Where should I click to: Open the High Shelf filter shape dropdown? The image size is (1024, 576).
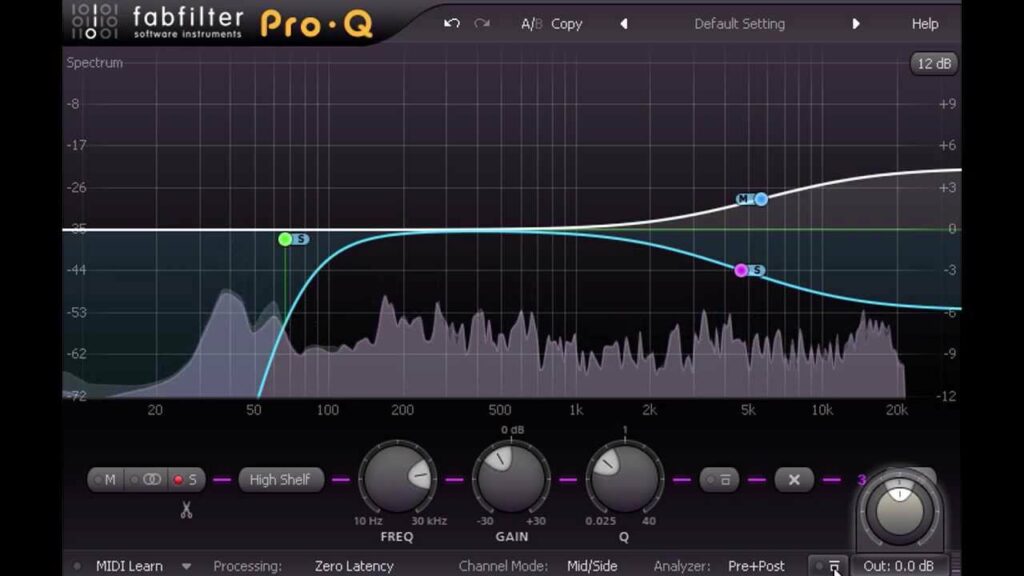(x=279, y=480)
